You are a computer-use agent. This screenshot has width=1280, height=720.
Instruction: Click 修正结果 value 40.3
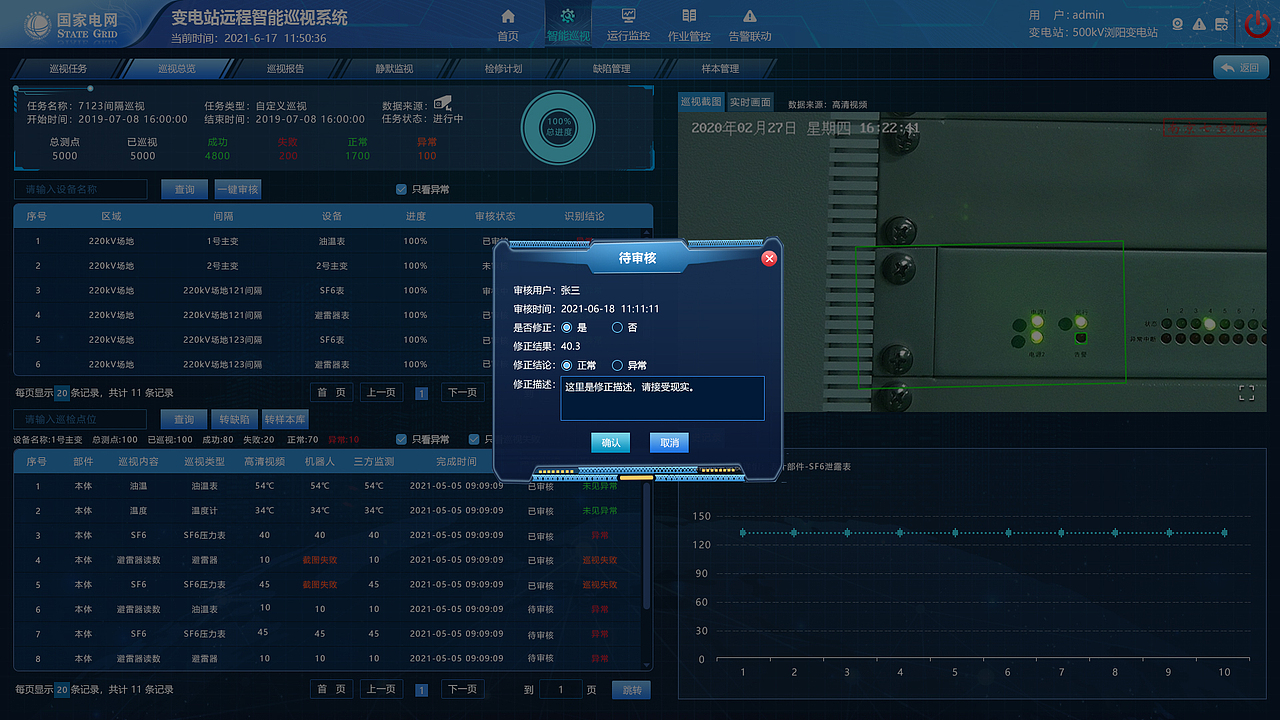[x=570, y=346]
